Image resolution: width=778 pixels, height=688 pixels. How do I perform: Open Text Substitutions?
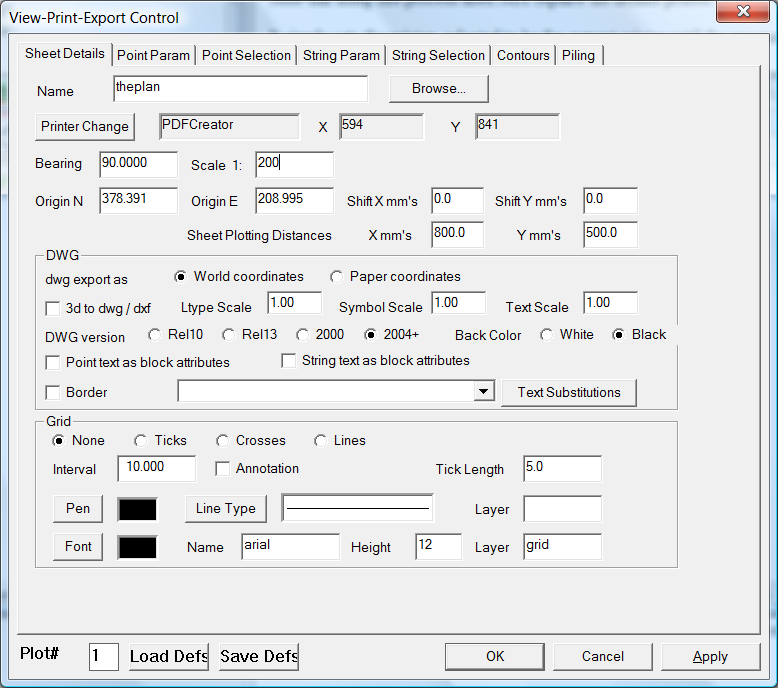pyautogui.click(x=569, y=392)
